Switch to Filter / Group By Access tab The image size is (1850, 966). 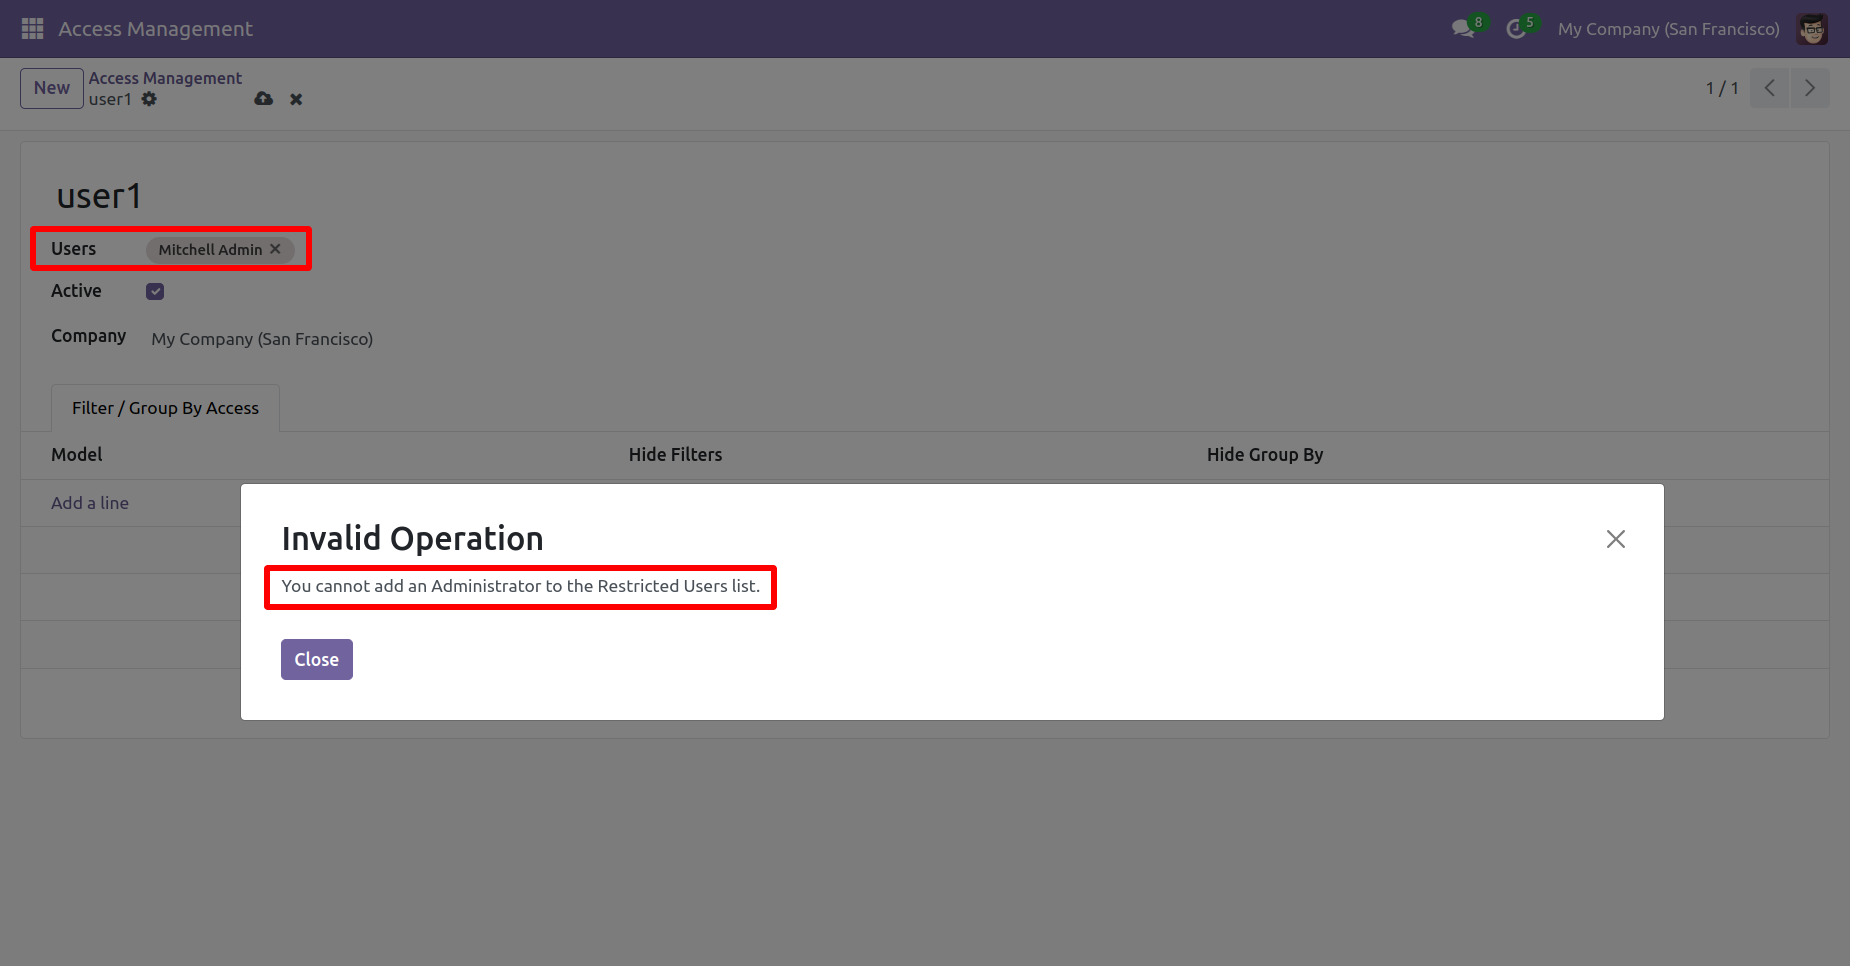point(165,408)
